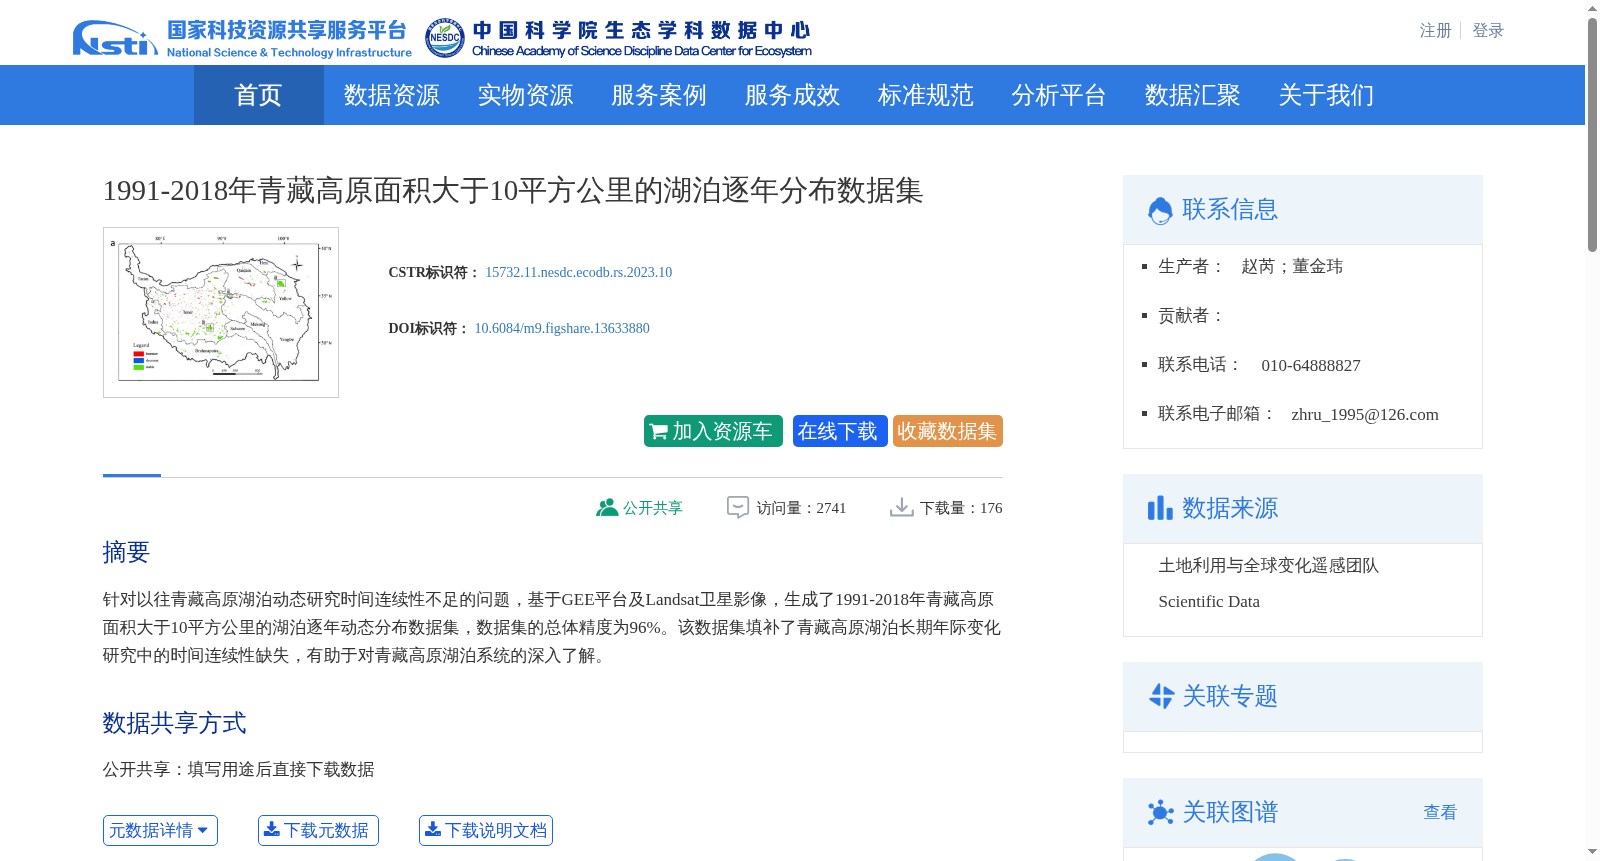Click the page vertical scrollbar thumb

1592,135
